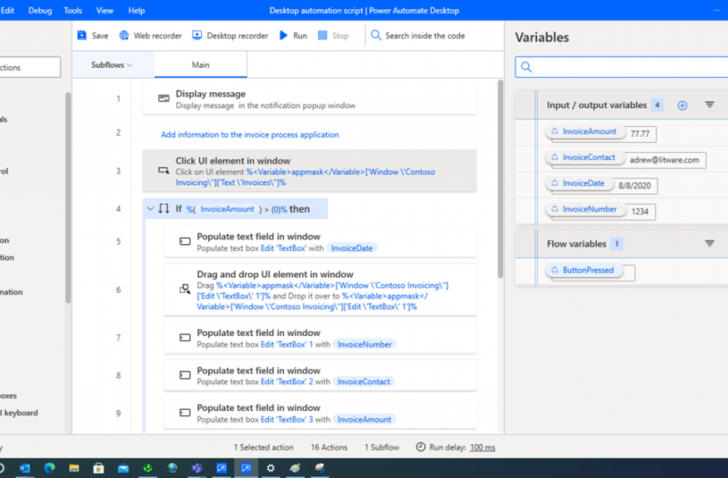
Task: Open the Mail app from the taskbar
Action: coord(123,468)
